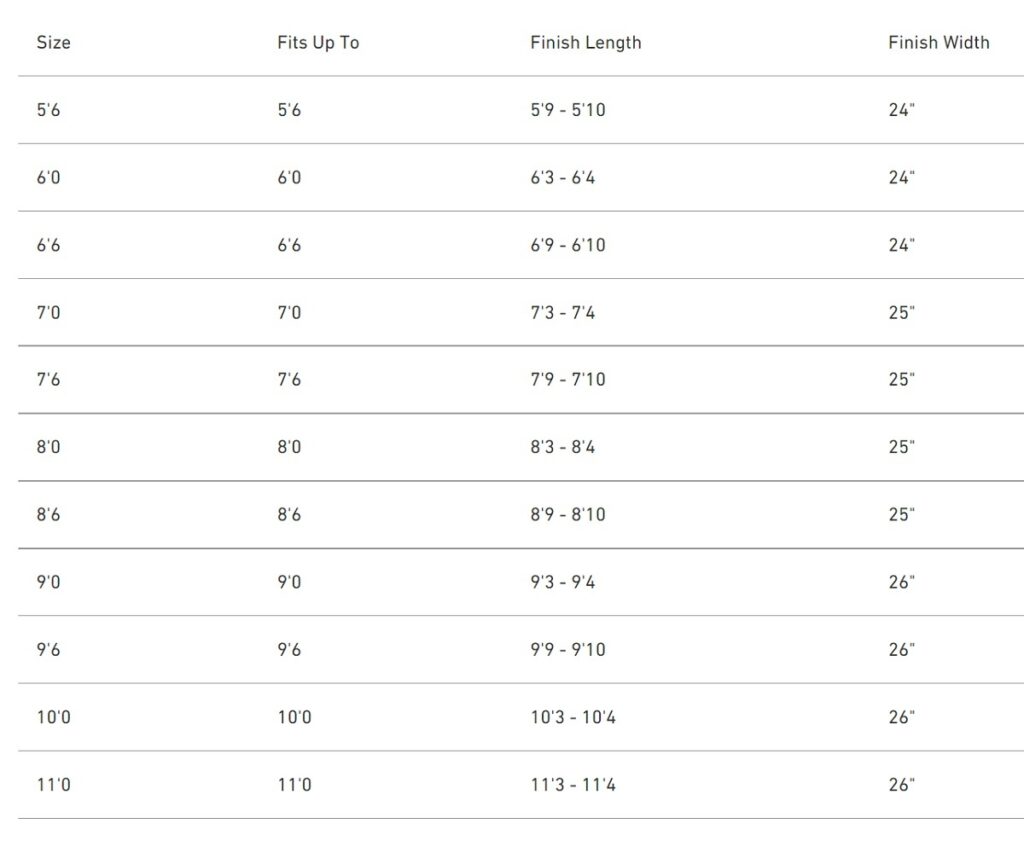
Task: Select the 7'6 size row label
Action: (x=48, y=380)
